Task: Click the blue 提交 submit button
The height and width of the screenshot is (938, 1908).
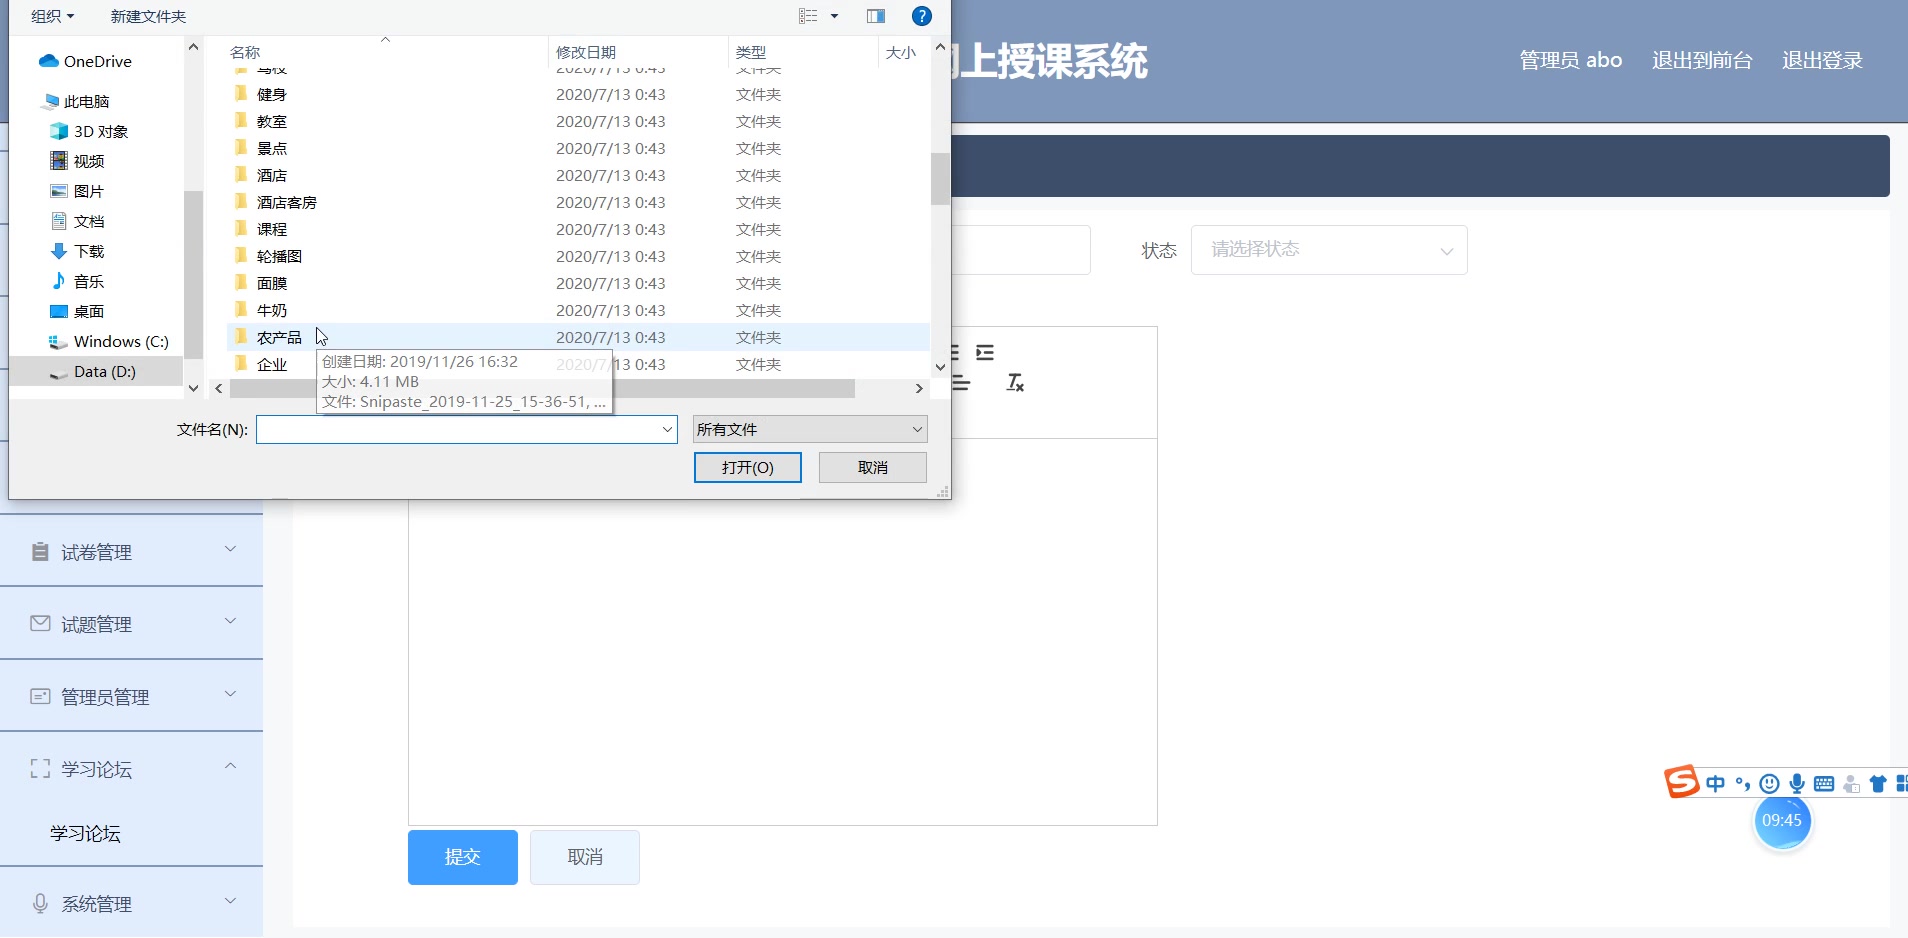Action: [461, 857]
